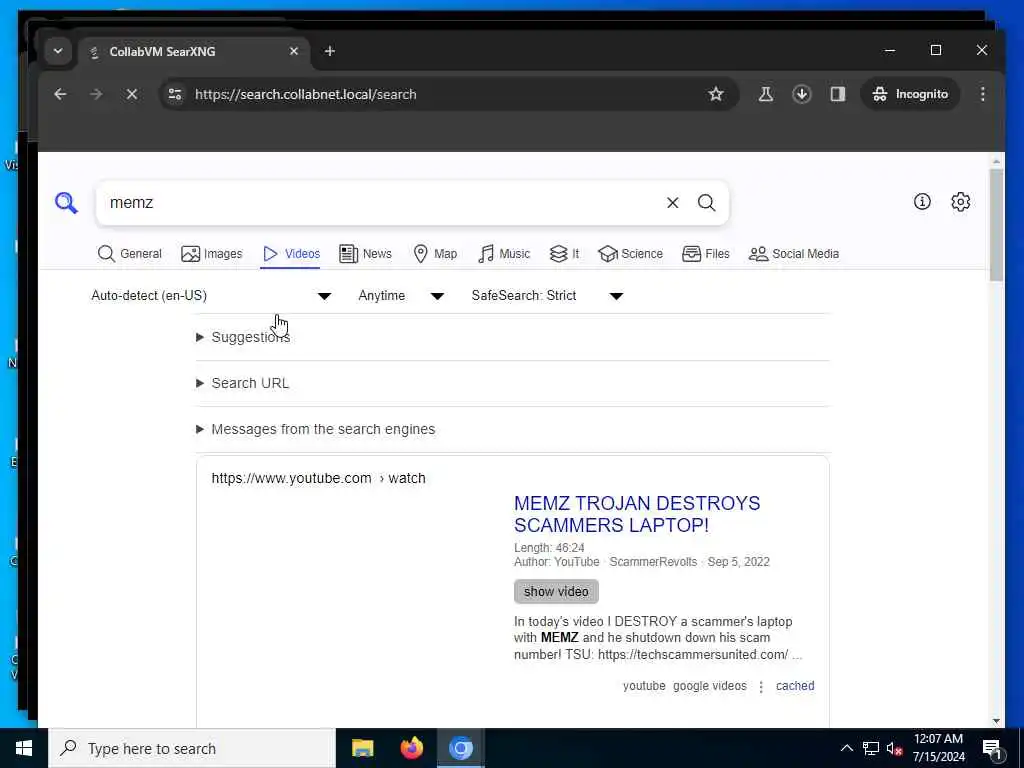
Task: Open File Explorer from taskbar
Action: (362, 748)
